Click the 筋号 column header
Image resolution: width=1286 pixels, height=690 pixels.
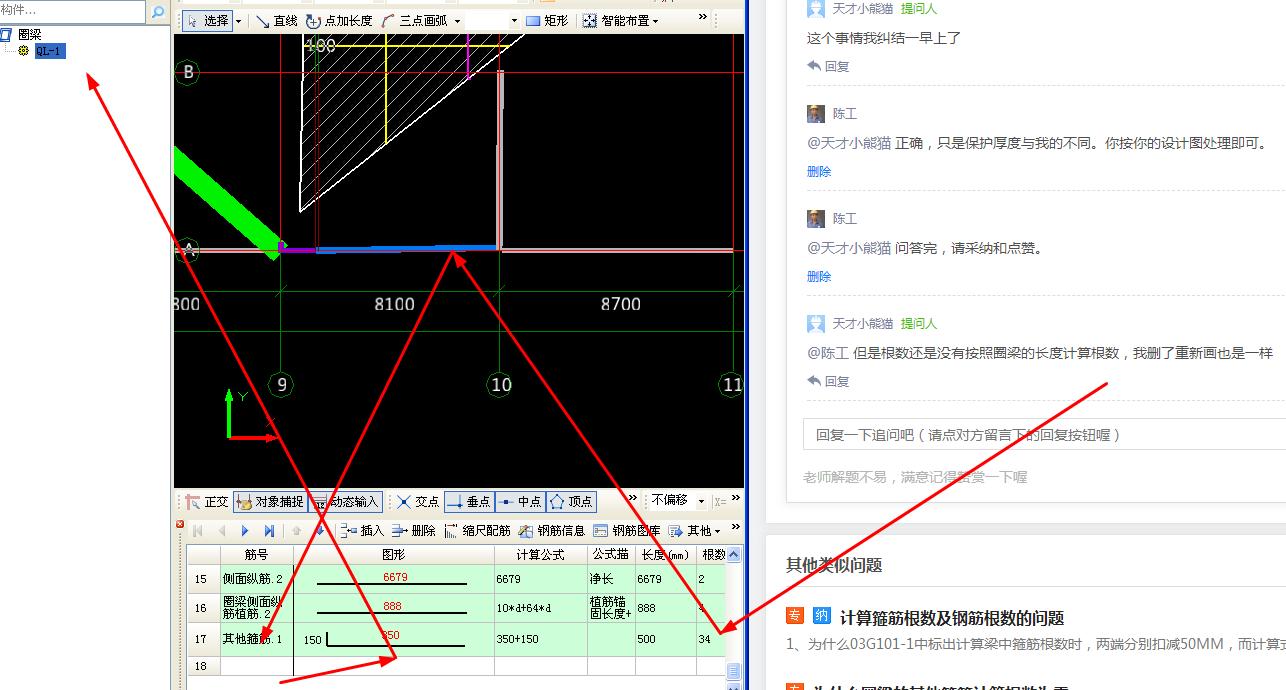click(257, 554)
